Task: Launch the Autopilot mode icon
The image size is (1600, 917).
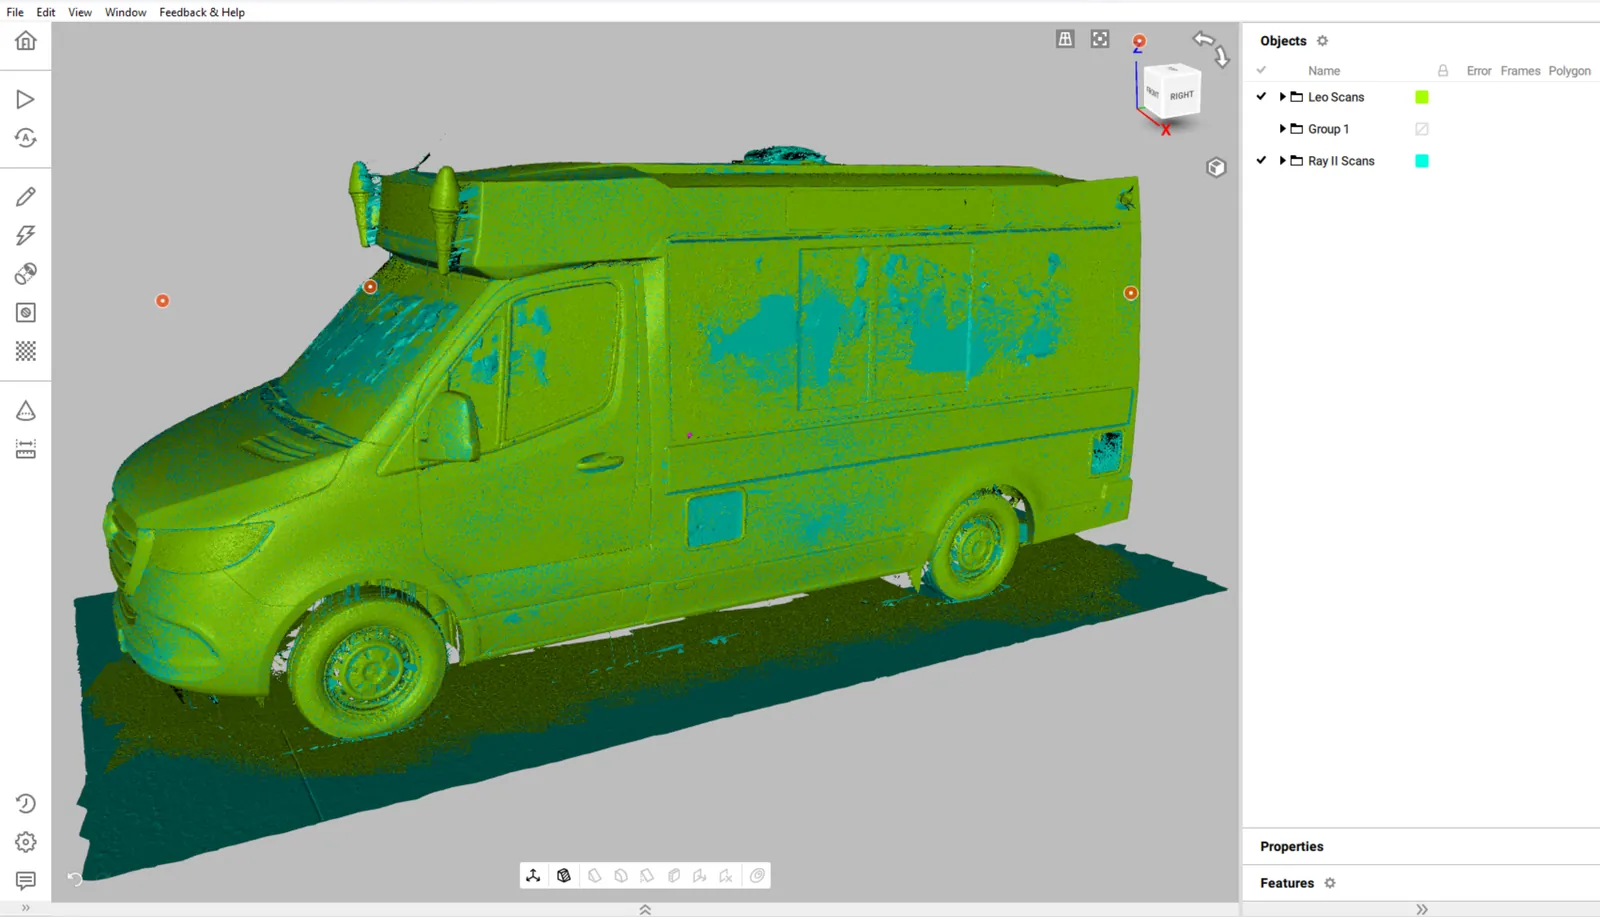Action: (x=26, y=138)
